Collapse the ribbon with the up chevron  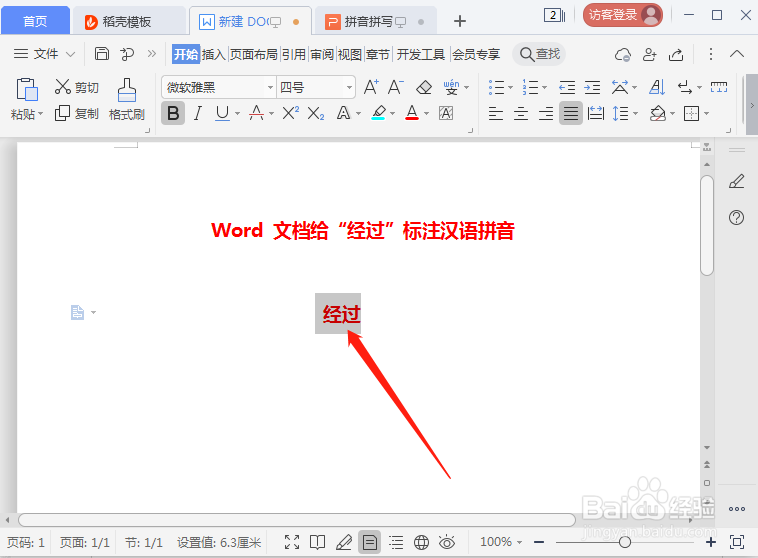coord(737,54)
